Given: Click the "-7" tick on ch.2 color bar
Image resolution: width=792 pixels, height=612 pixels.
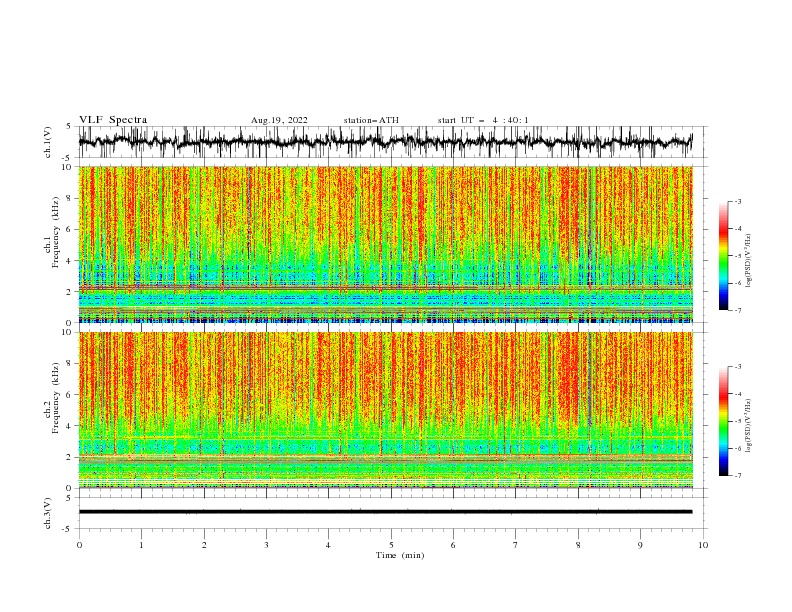Looking at the screenshot, I should (737, 475).
